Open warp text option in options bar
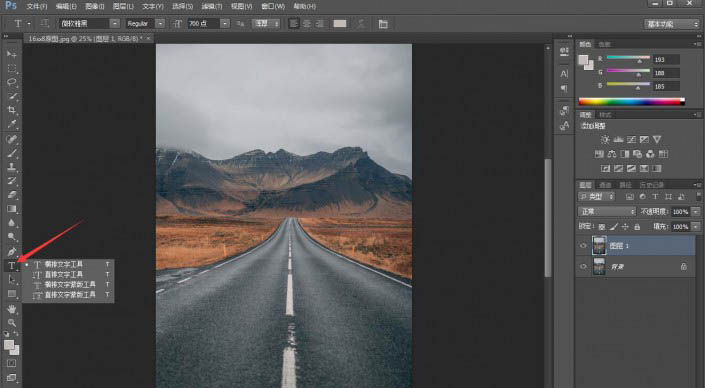 point(361,24)
